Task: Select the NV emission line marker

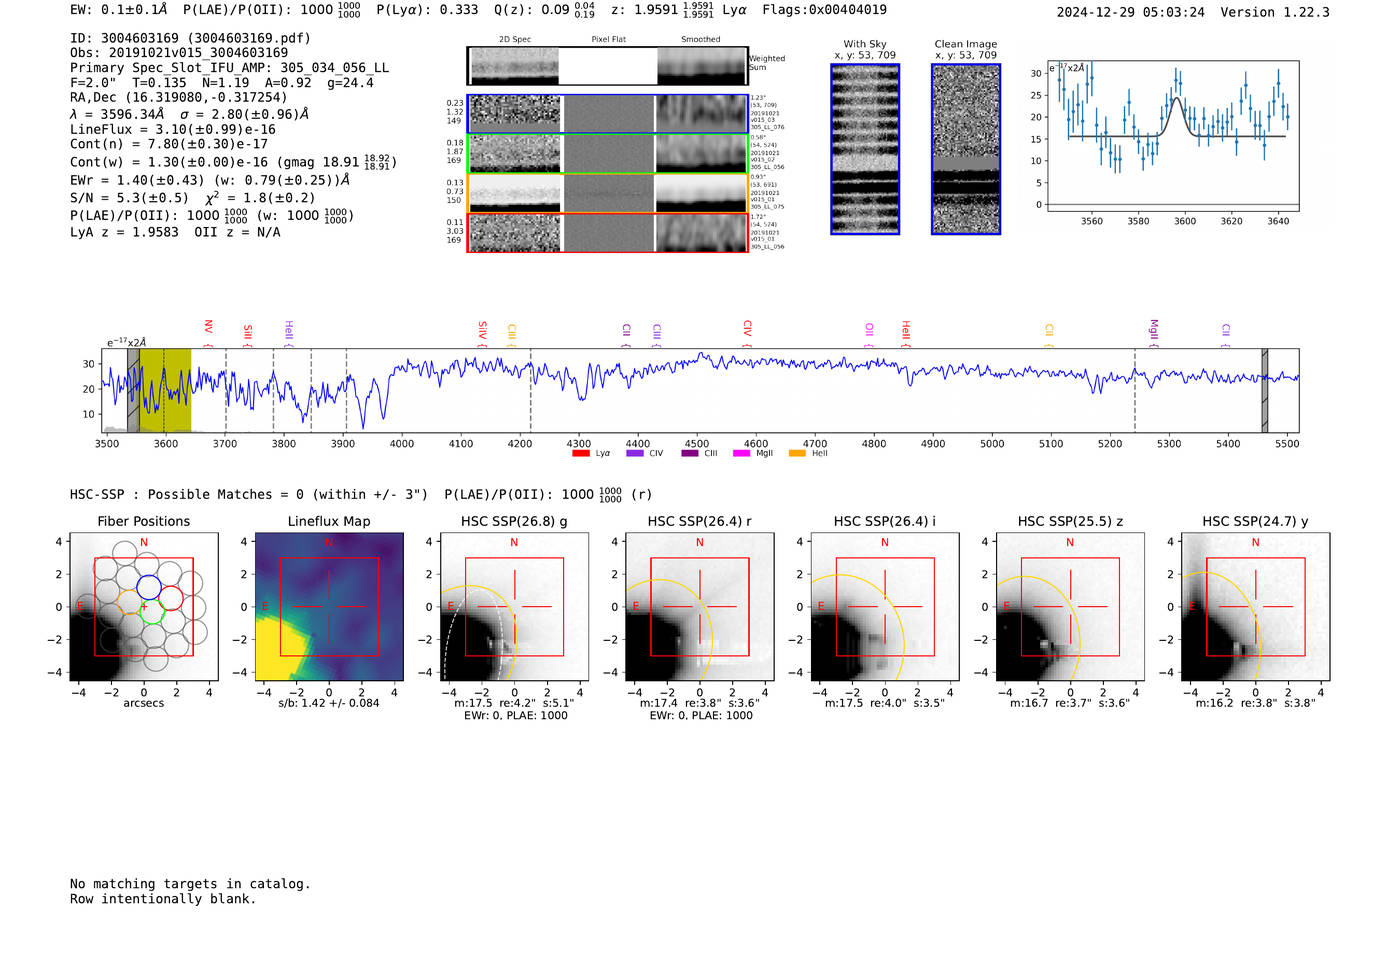Action: [x=208, y=331]
